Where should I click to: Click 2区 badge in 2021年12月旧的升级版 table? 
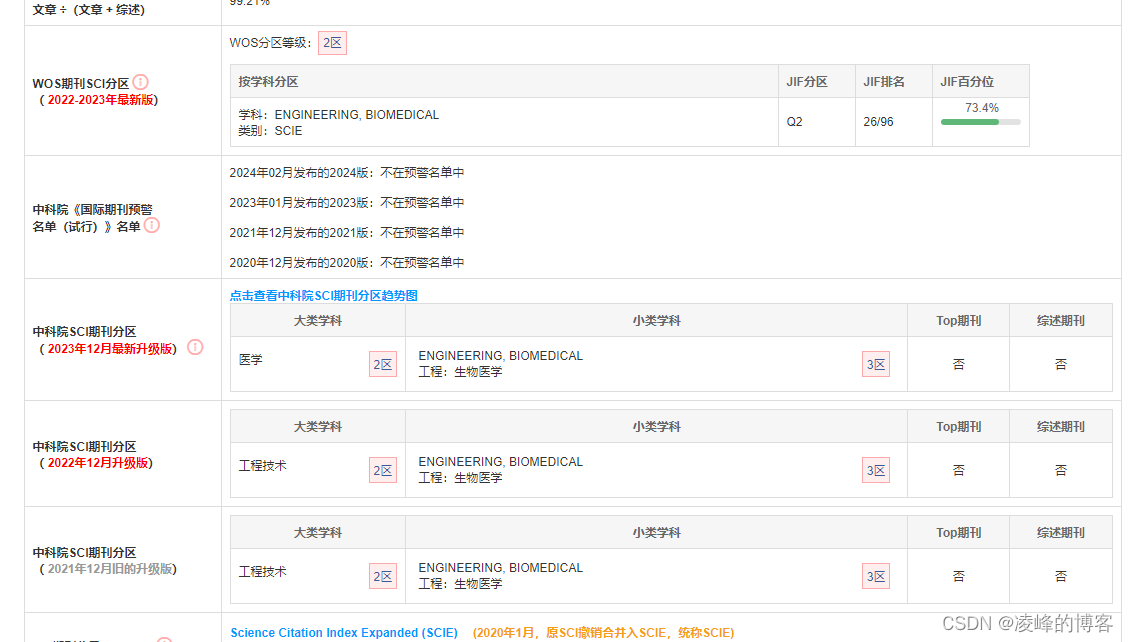point(383,576)
